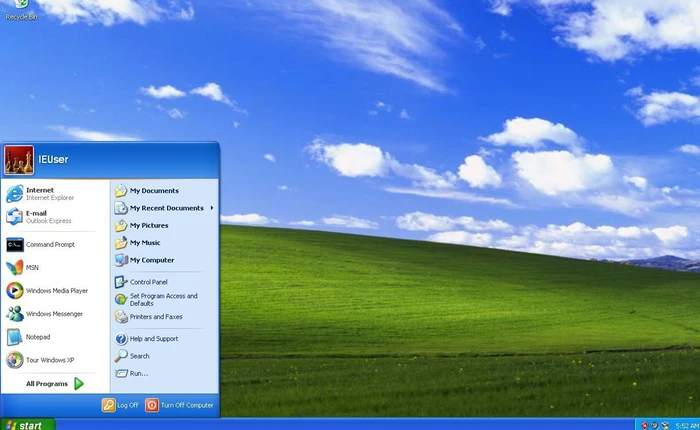Expand the My Recent Documents submenu arrow
This screenshot has height=430, width=700.
(212, 208)
